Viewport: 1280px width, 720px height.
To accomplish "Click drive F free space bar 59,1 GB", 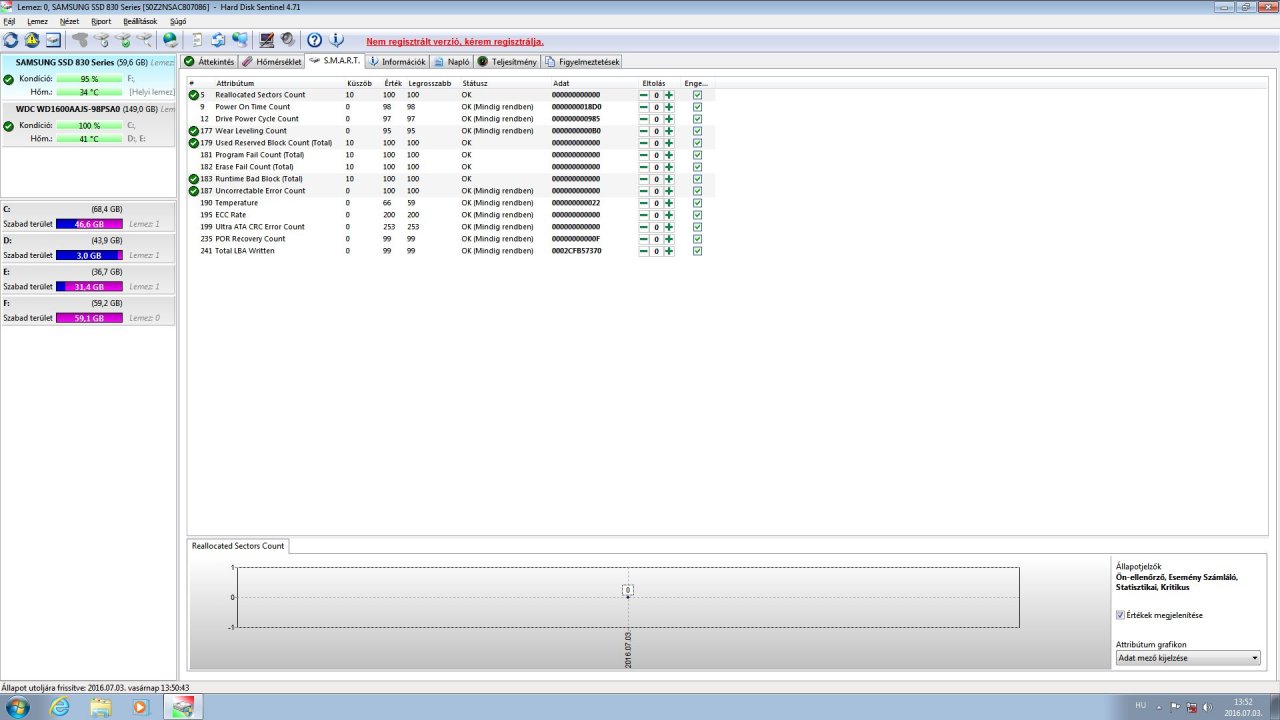I will pos(89,318).
